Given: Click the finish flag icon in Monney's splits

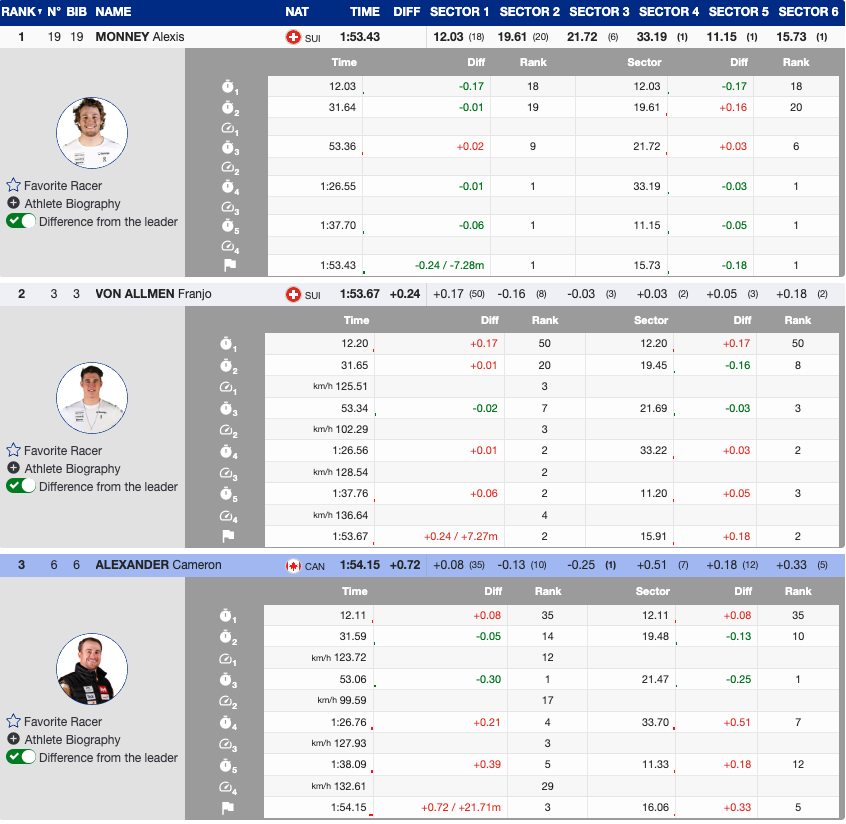Looking at the screenshot, I should pos(228,265).
